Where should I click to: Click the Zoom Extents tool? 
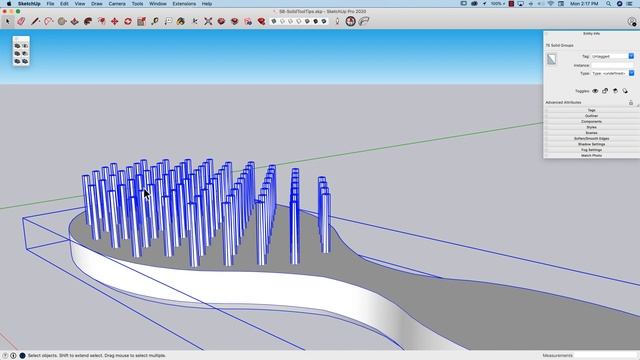click(208, 21)
